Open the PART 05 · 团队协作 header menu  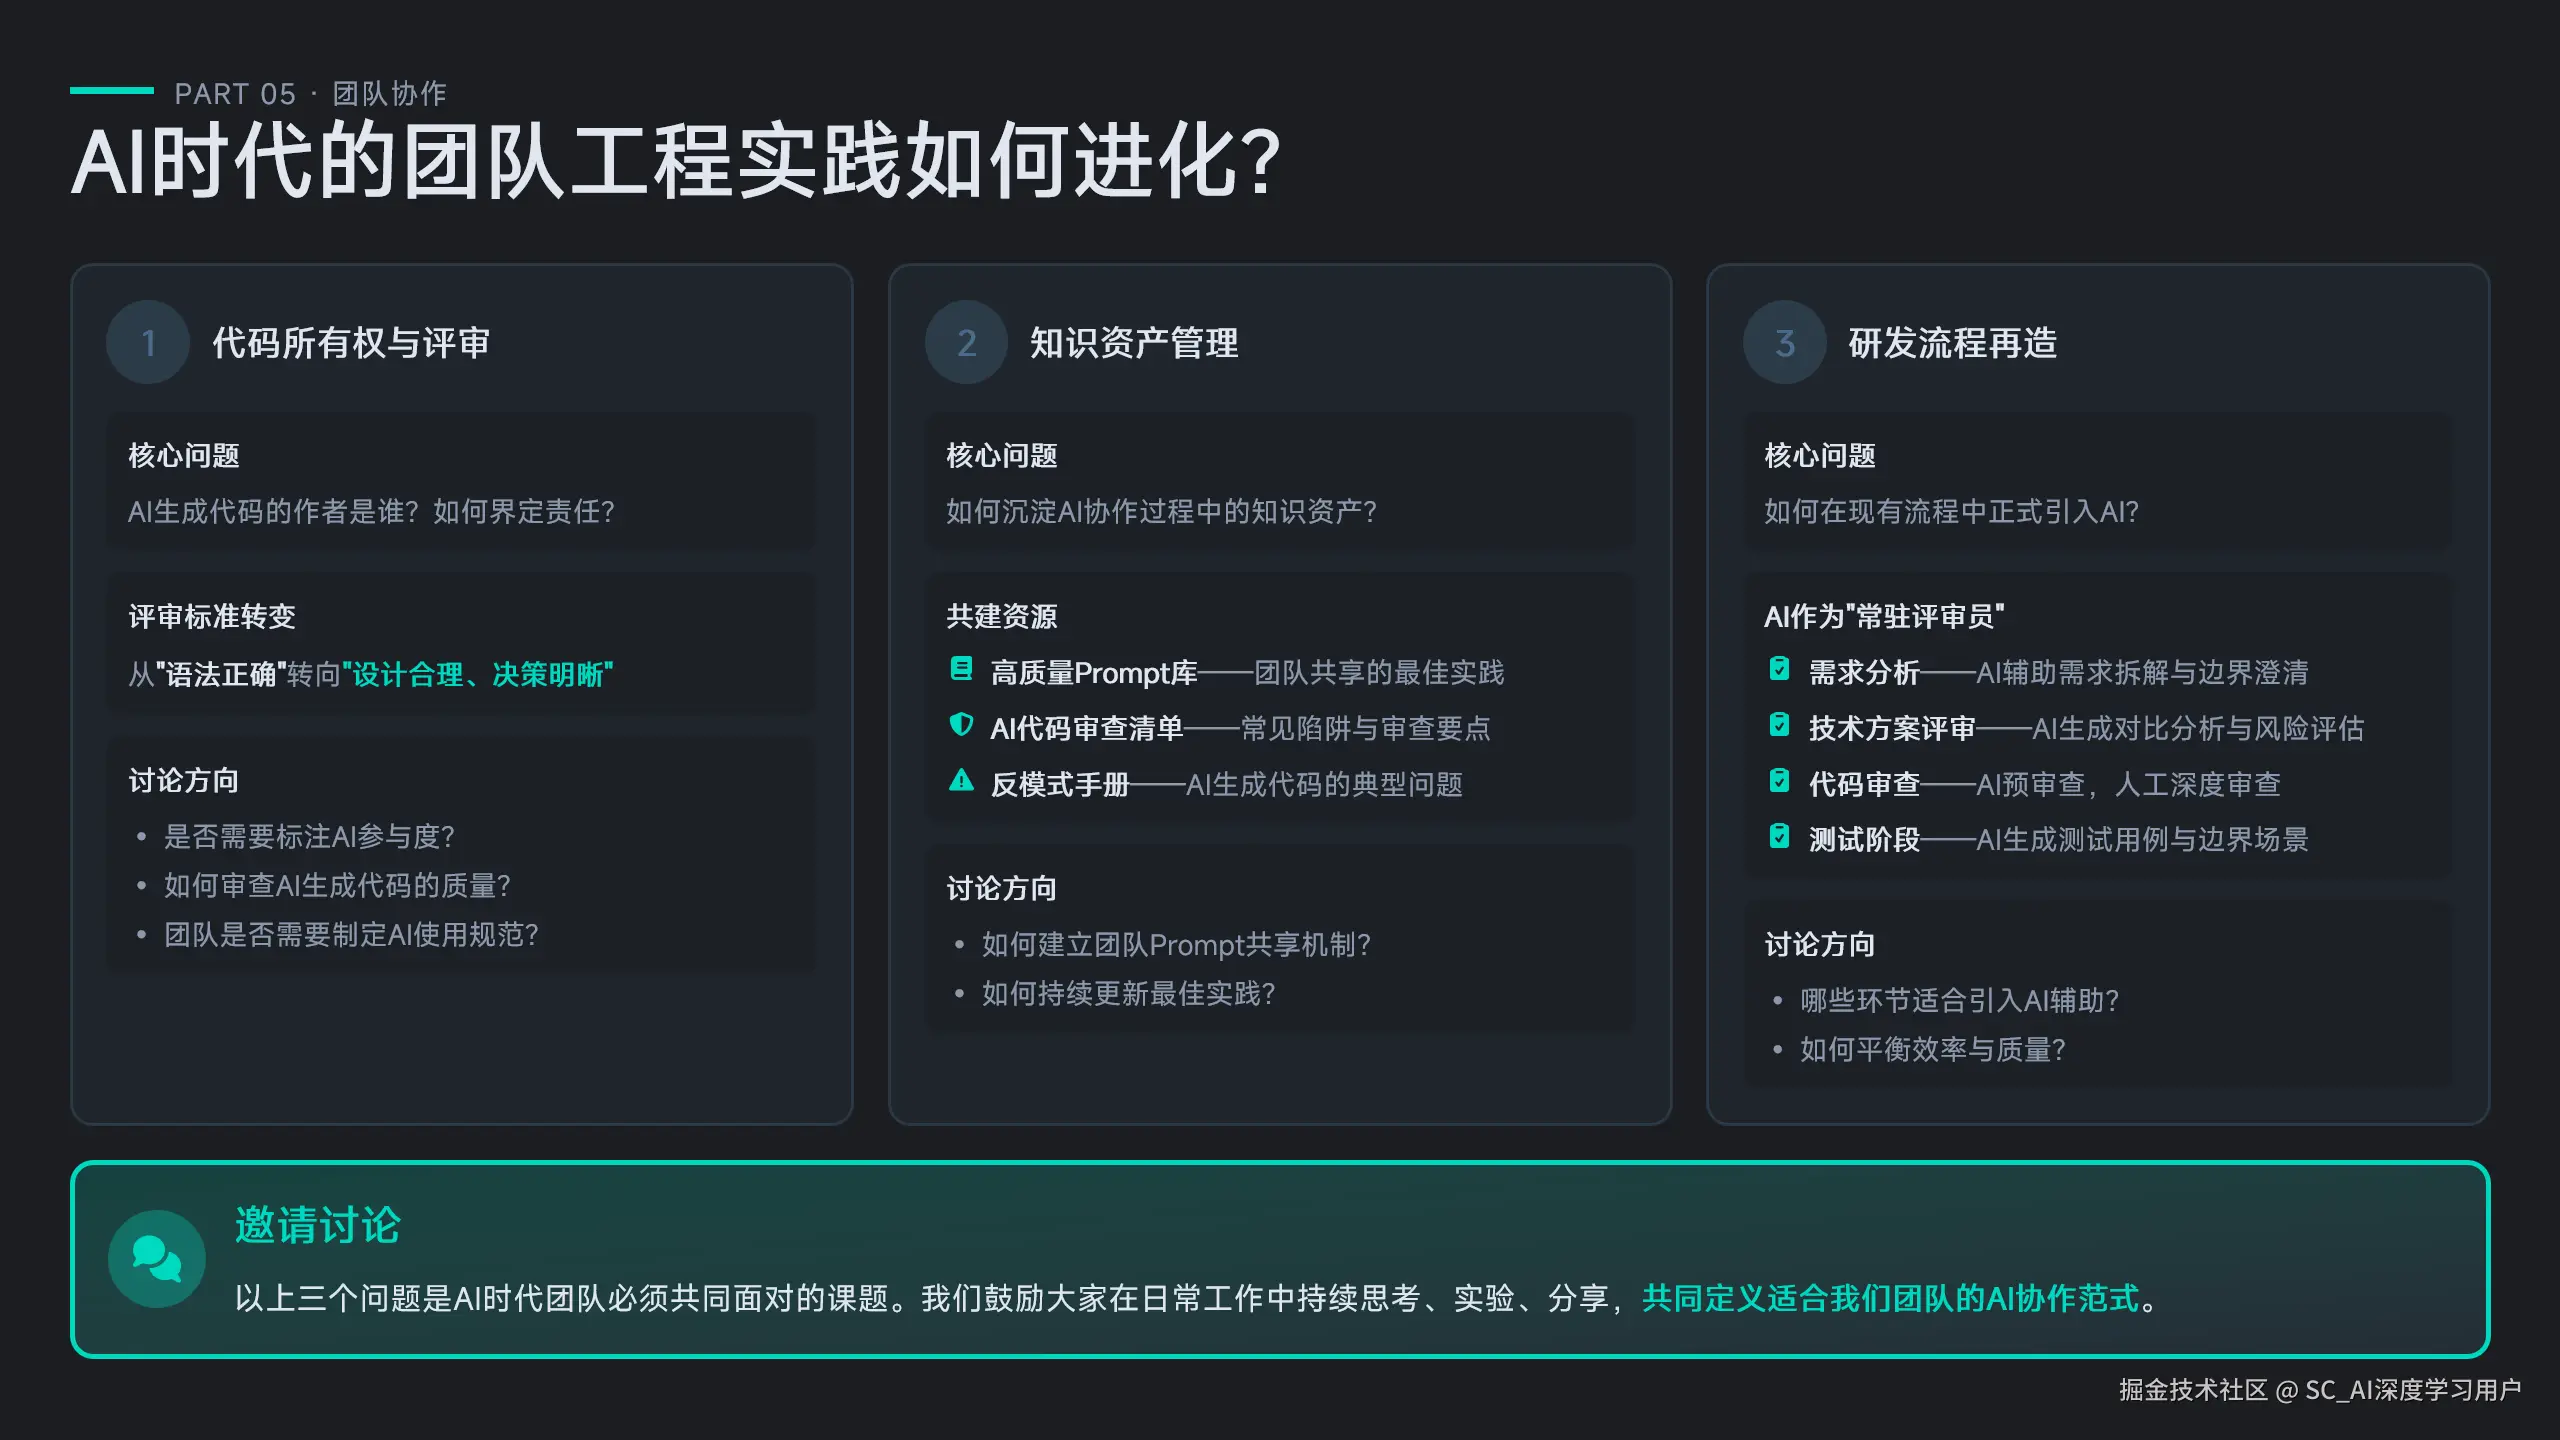(x=310, y=93)
